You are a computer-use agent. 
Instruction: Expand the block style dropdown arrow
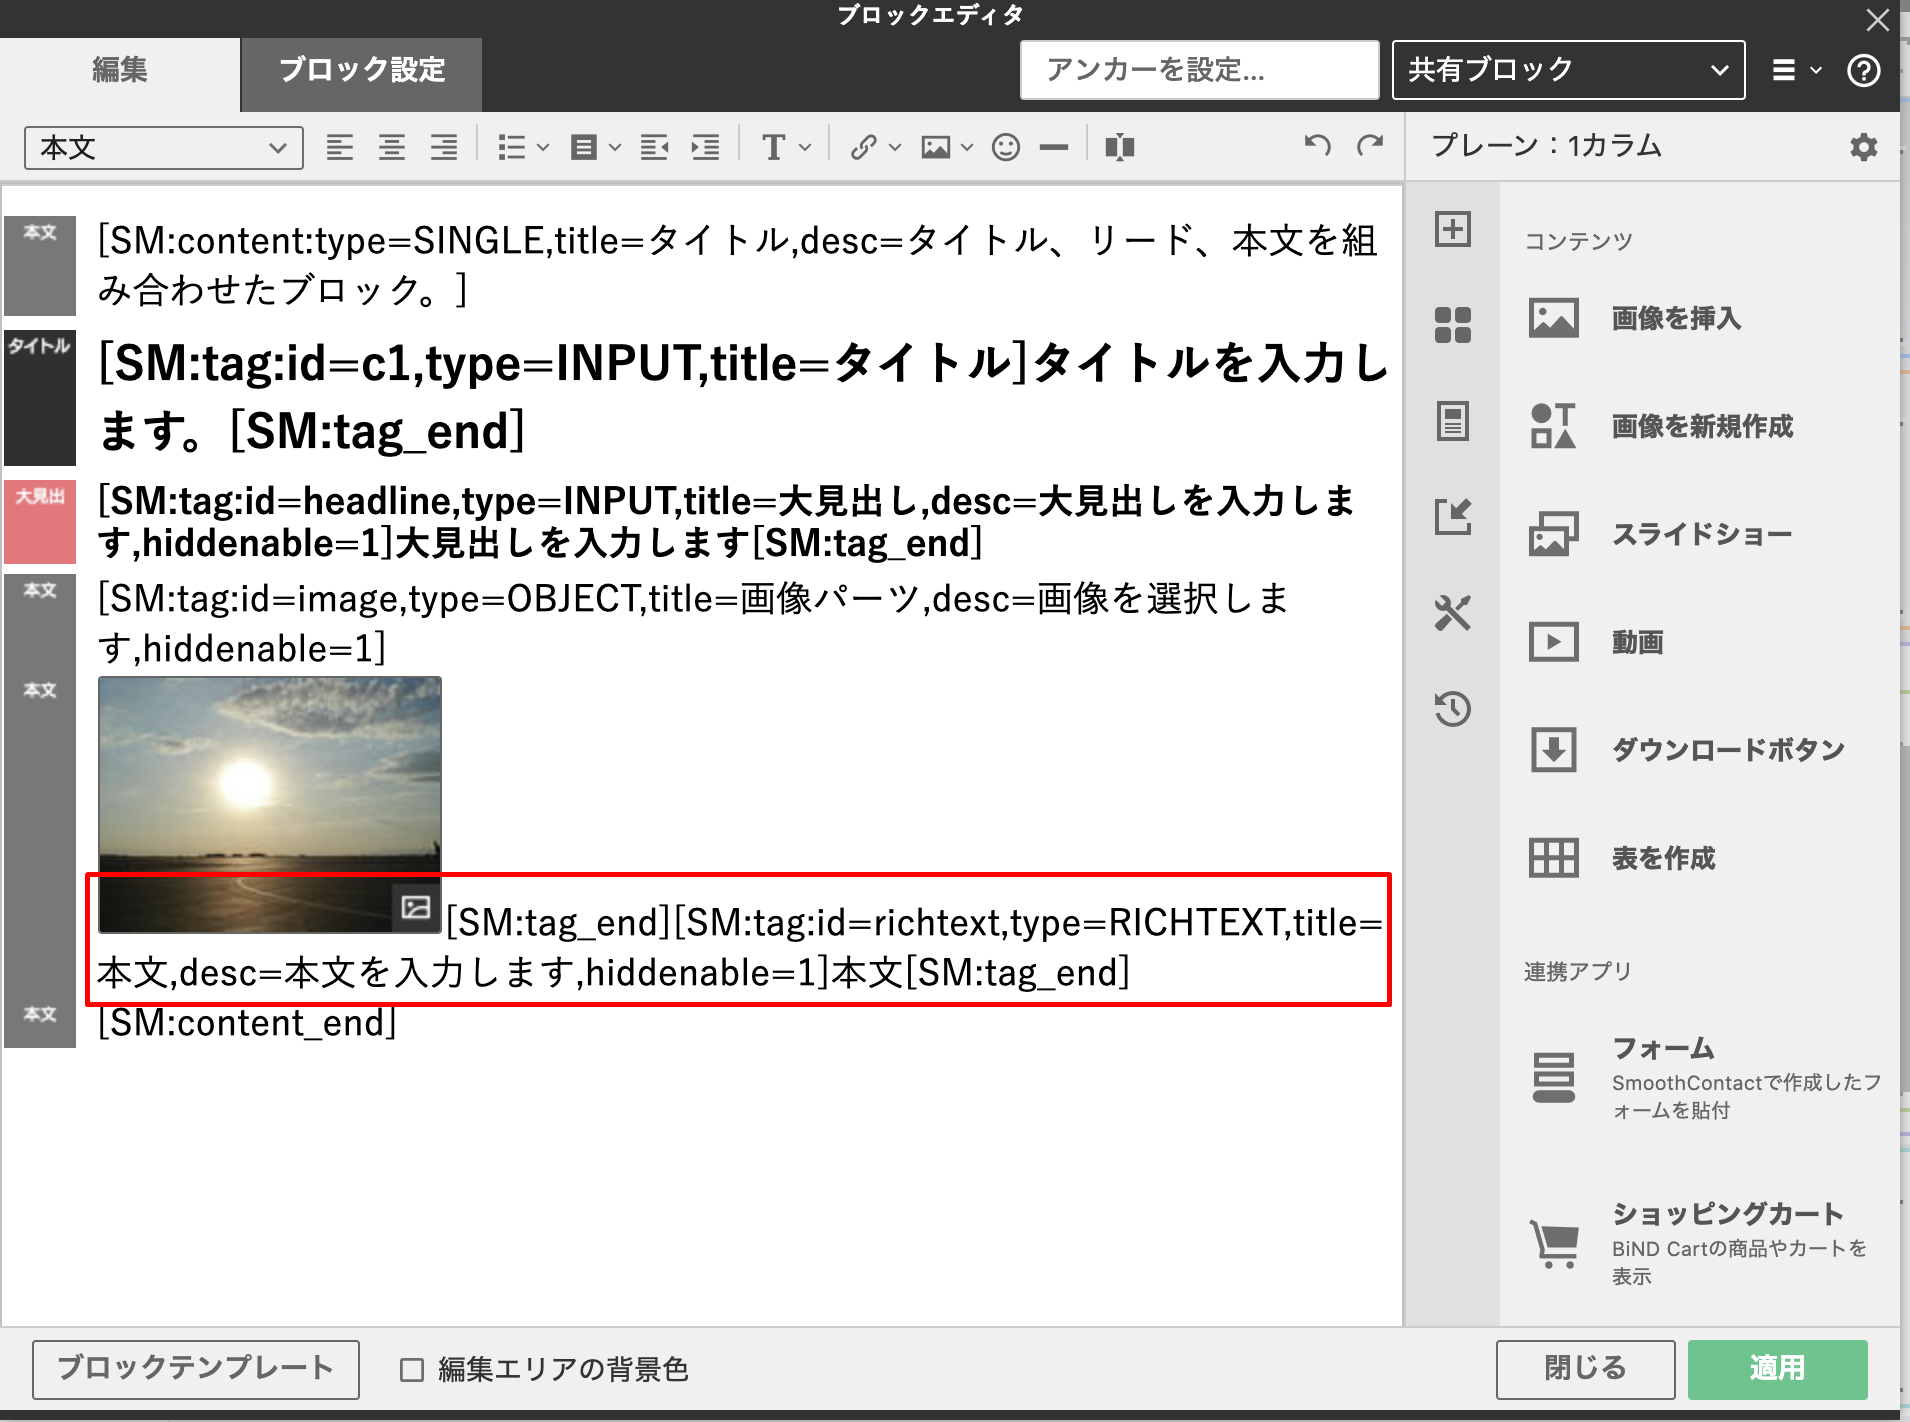coord(615,148)
